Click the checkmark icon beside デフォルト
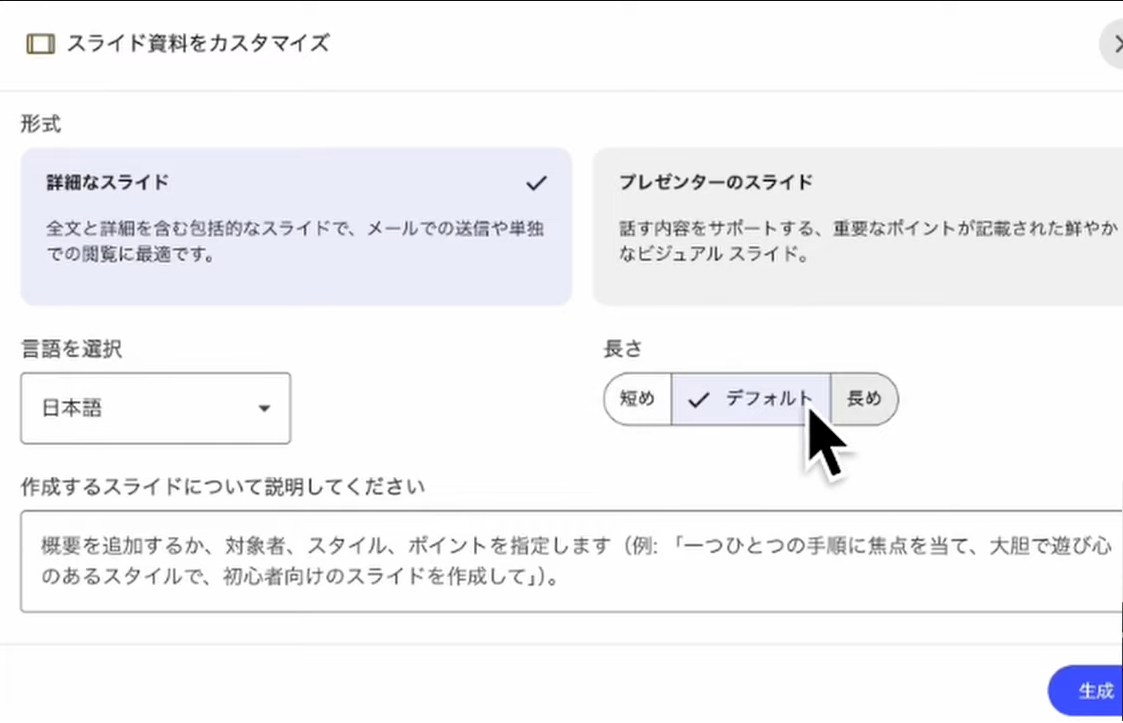The height and width of the screenshot is (723, 1123). click(x=699, y=400)
